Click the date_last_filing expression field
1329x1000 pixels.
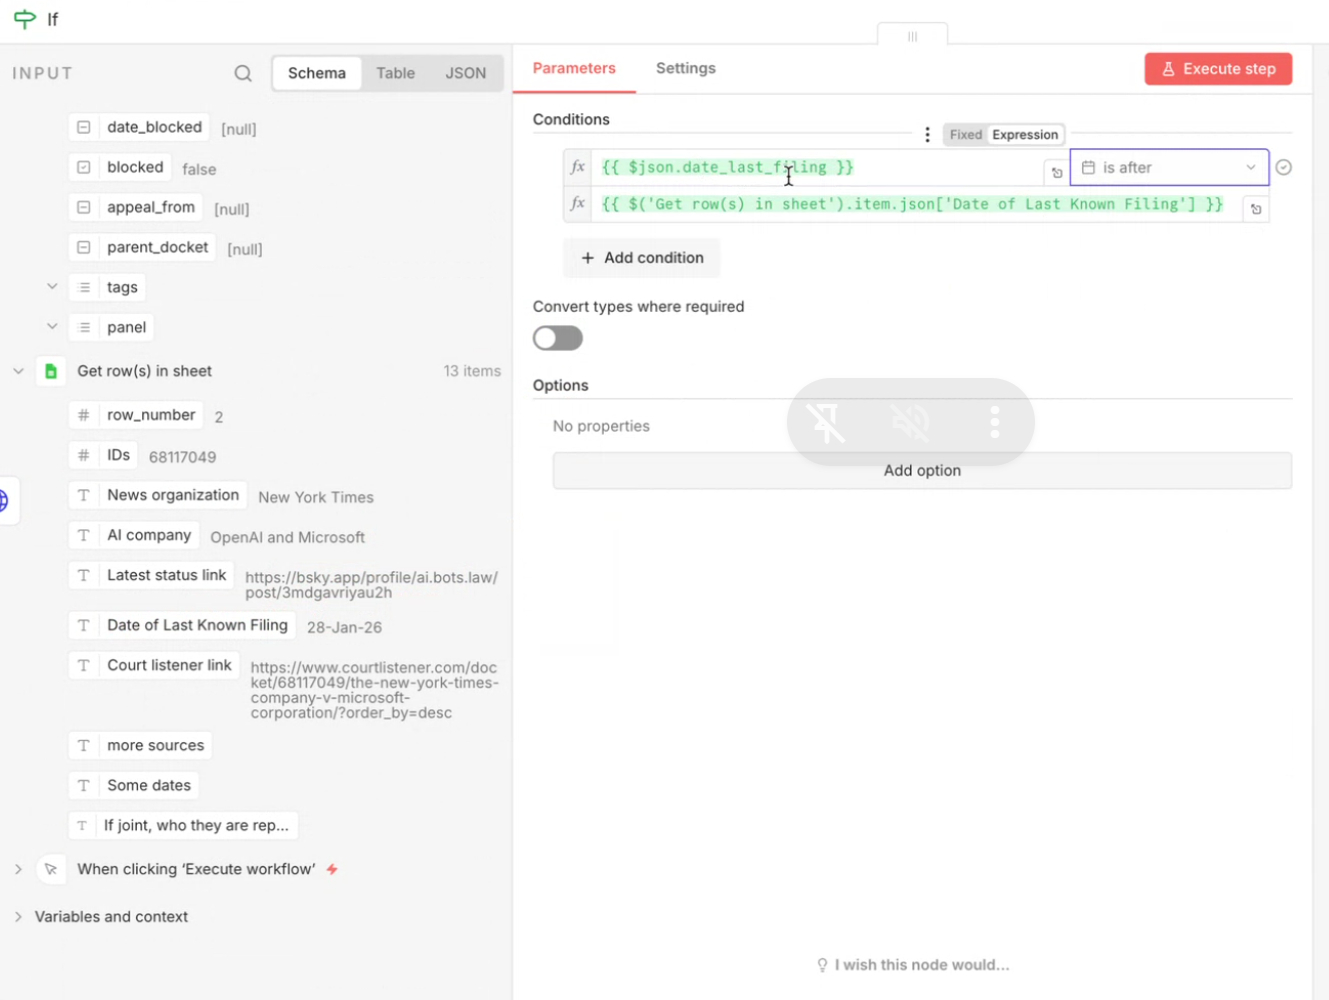pos(815,168)
